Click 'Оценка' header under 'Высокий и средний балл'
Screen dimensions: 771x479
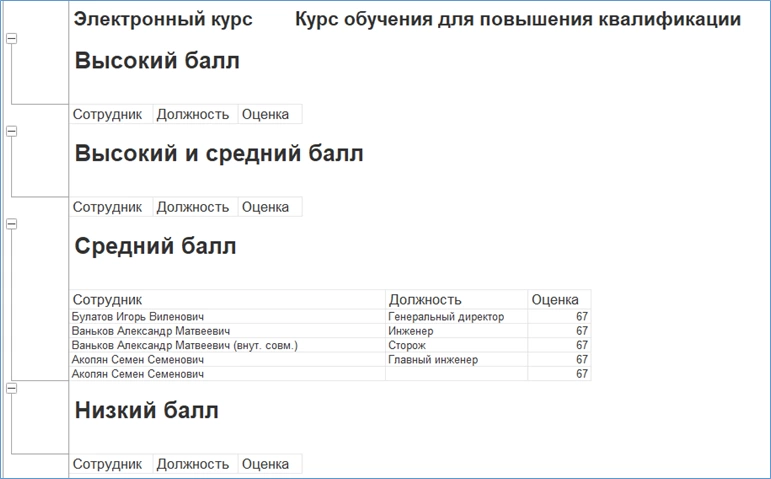coord(270,207)
